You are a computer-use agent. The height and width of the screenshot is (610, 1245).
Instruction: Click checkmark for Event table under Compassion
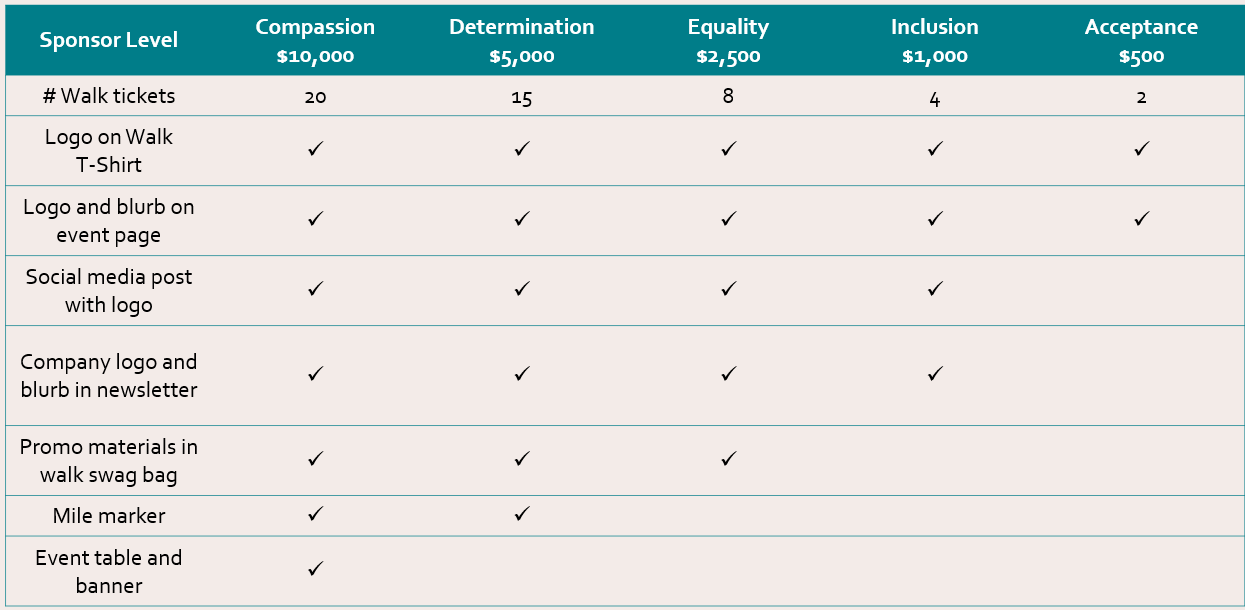[315, 568]
